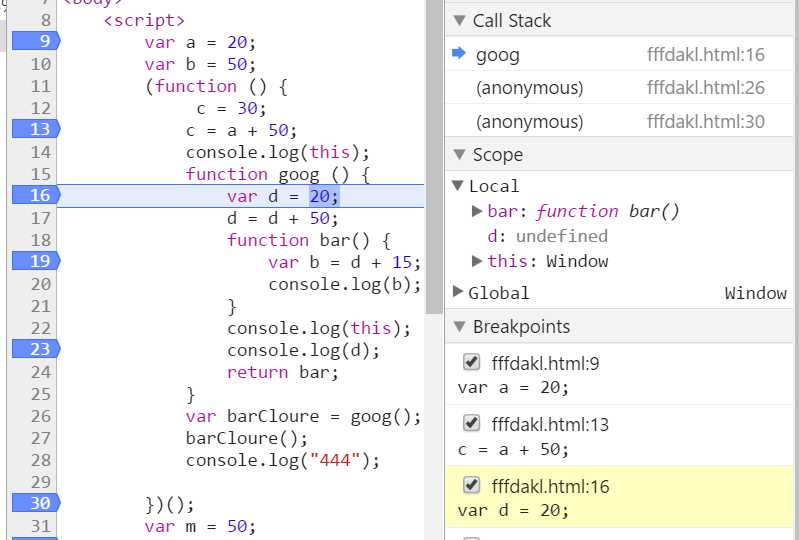Click line number 21 in the gutter
The image size is (799, 540).
point(40,305)
